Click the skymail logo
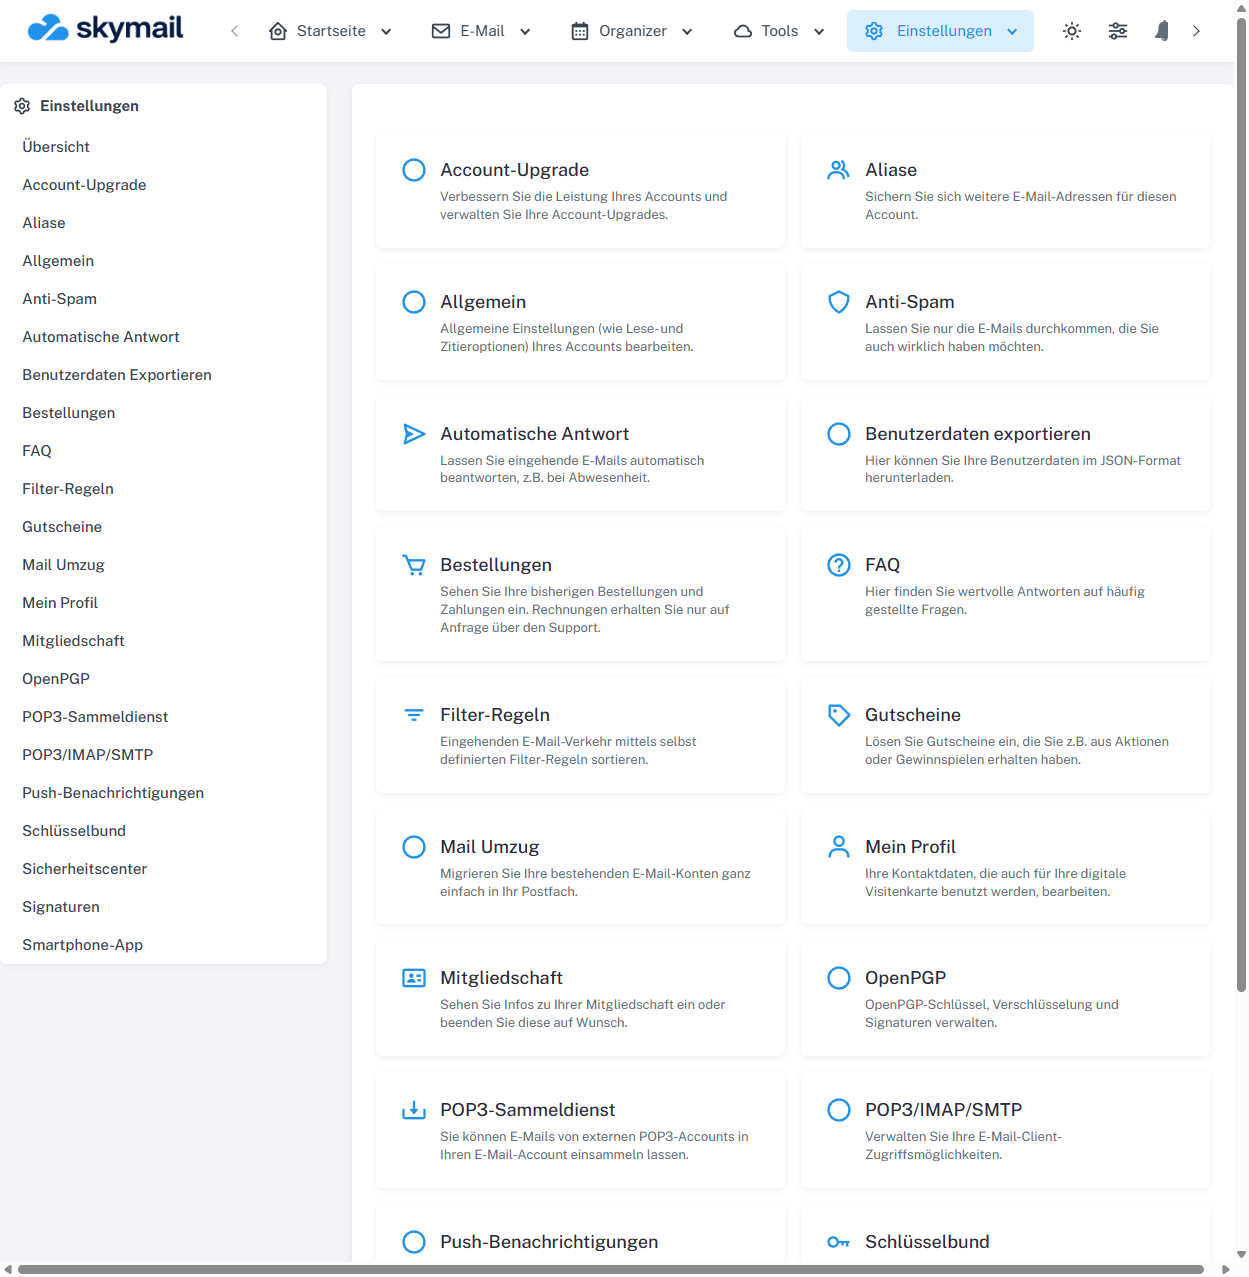 coord(105,28)
